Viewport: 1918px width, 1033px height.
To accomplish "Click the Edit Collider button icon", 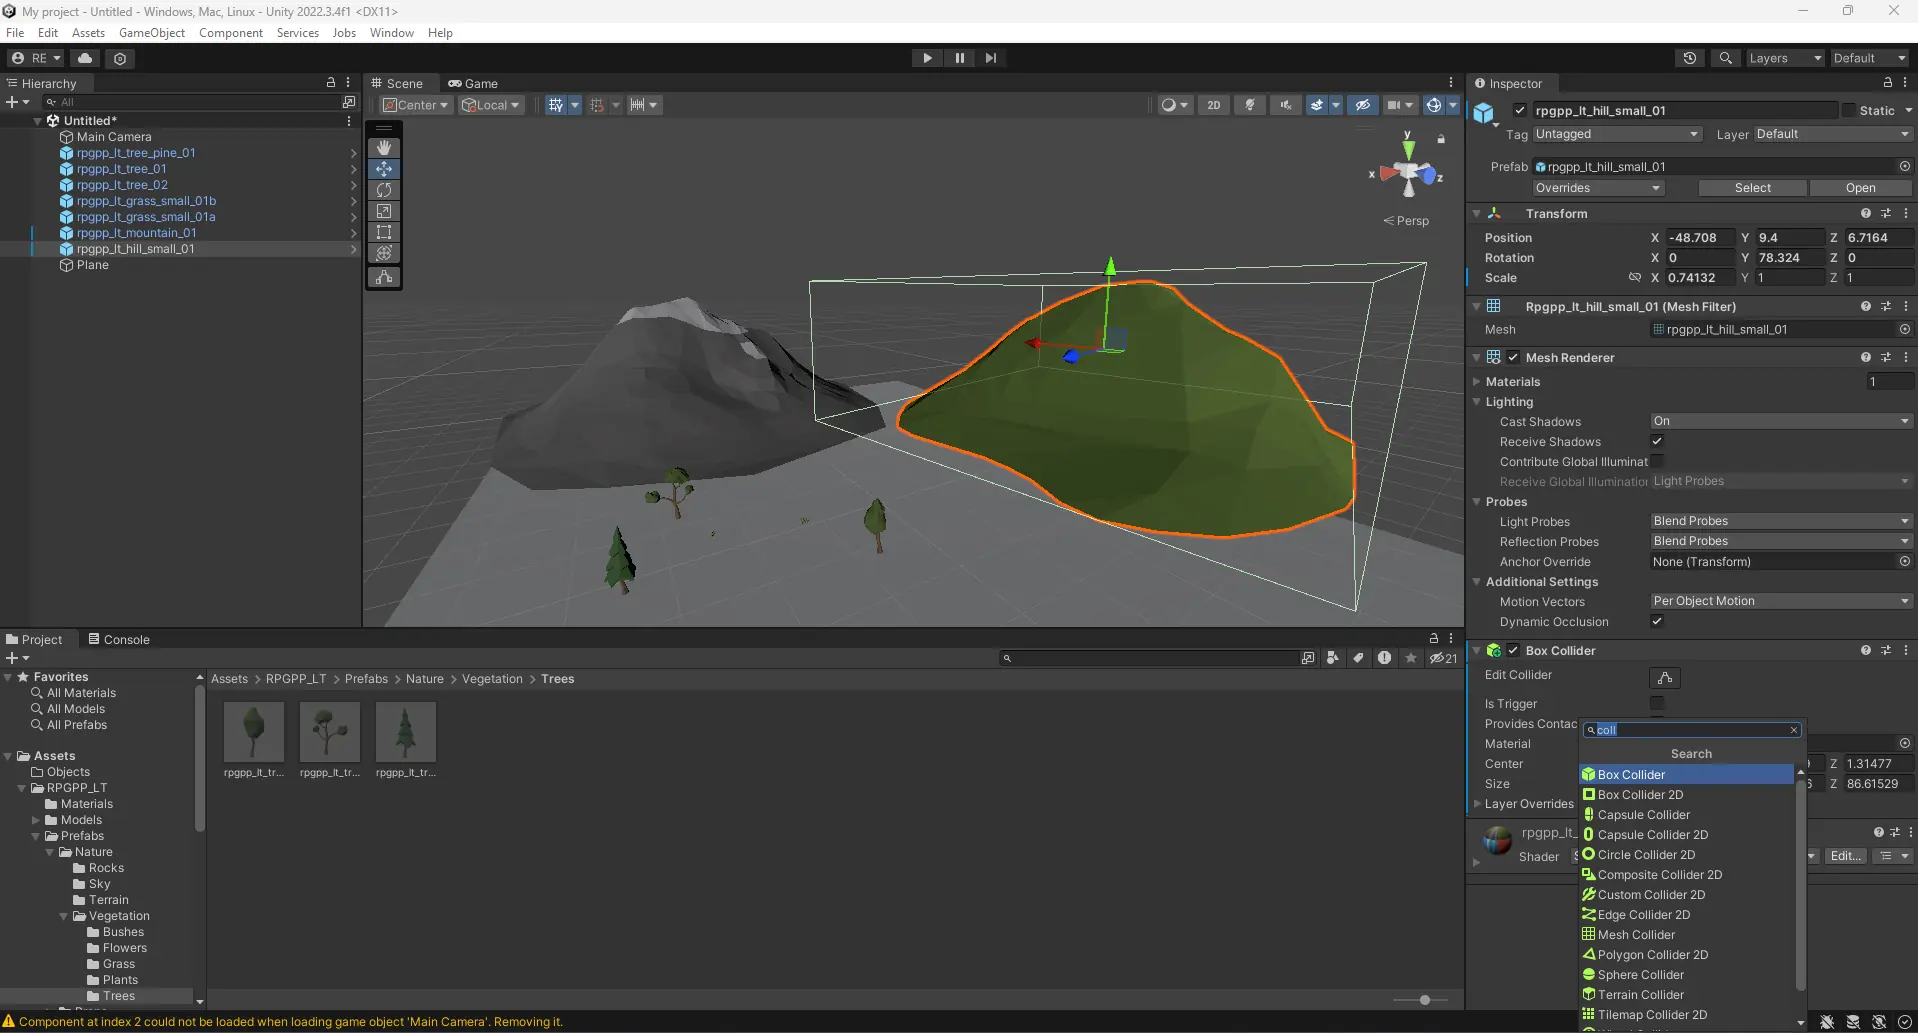I will [x=1665, y=678].
